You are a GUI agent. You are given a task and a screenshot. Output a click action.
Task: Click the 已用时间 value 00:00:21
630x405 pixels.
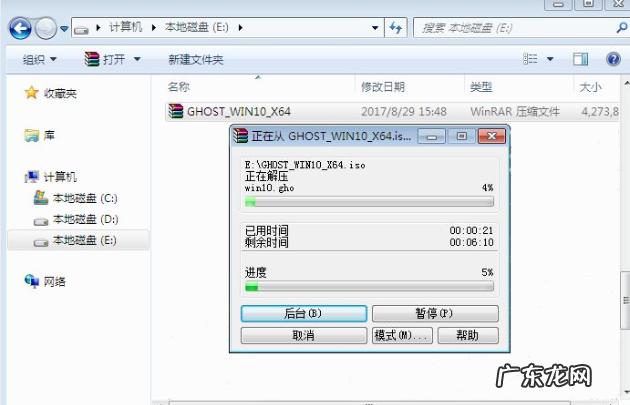(471, 231)
